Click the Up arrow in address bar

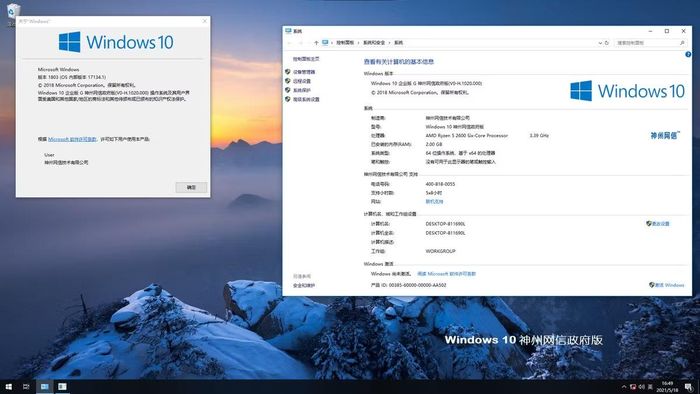(x=316, y=43)
